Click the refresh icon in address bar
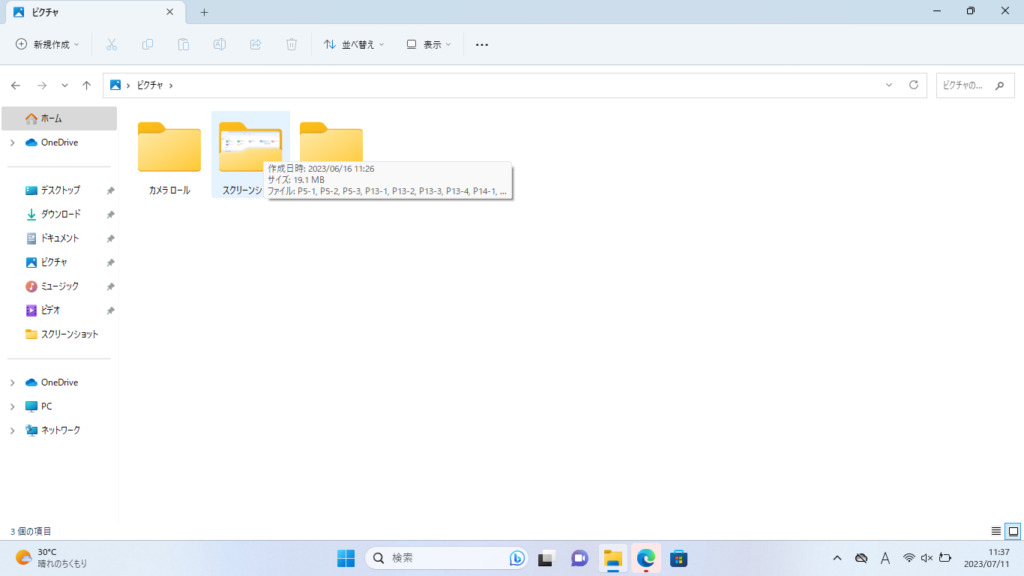 click(x=913, y=85)
